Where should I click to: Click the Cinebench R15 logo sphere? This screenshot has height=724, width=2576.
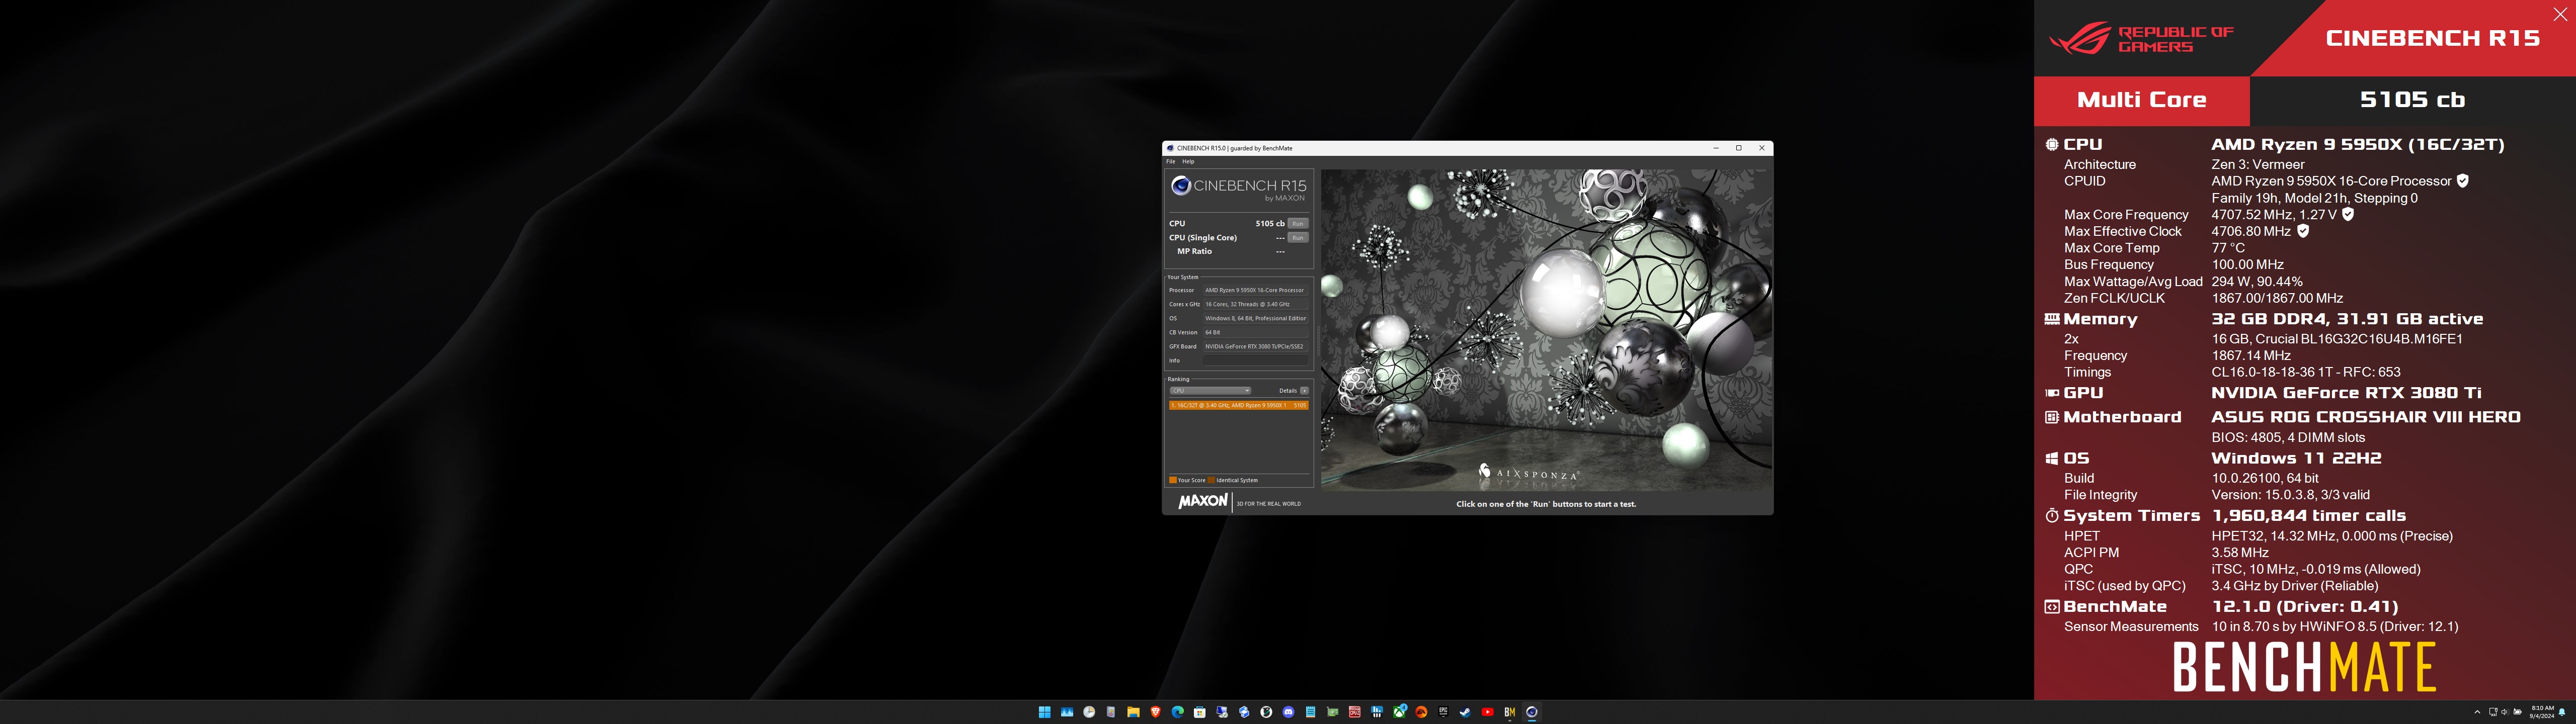1181,185
